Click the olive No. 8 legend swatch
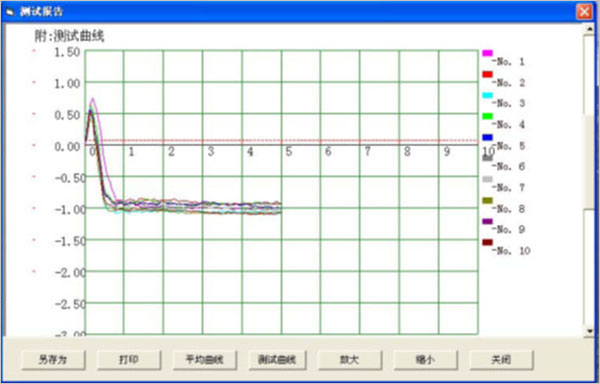The height and width of the screenshot is (384, 600). [488, 200]
